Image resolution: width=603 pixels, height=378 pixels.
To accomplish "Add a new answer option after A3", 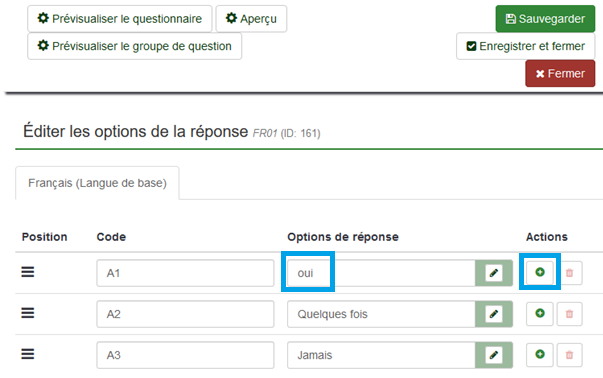I will (x=540, y=355).
